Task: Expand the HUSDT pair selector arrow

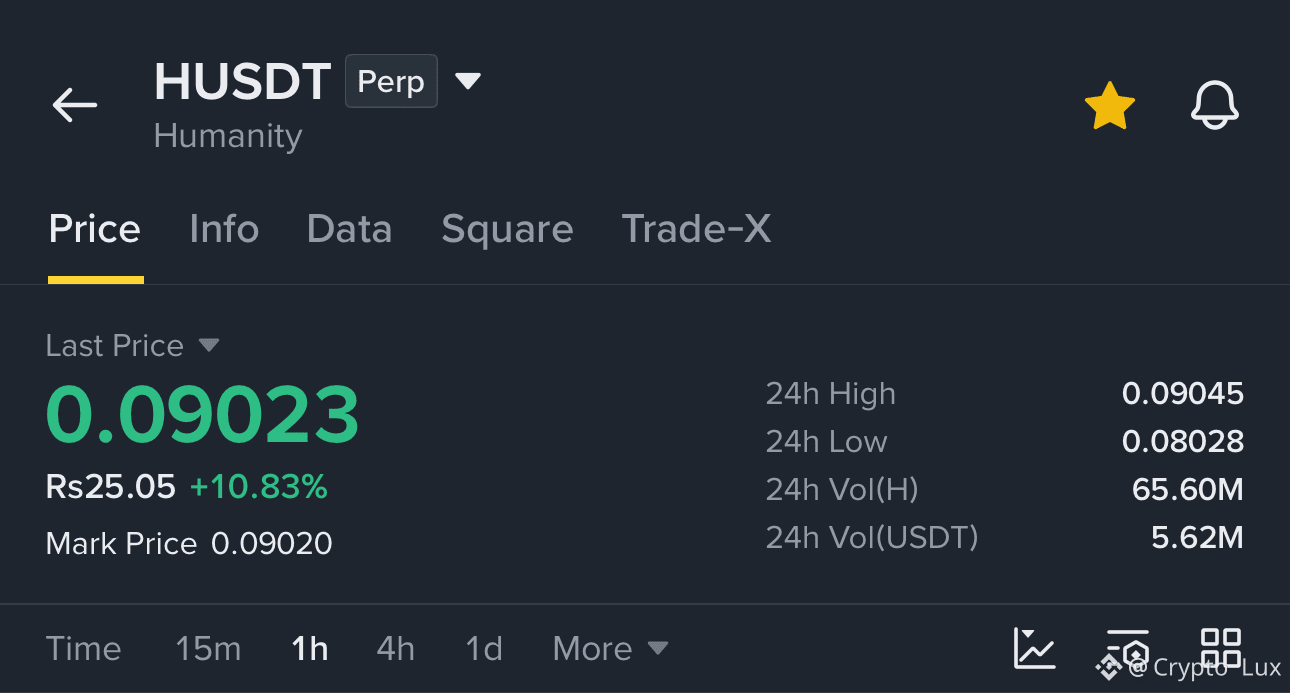Action: click(x=468, y=81)
